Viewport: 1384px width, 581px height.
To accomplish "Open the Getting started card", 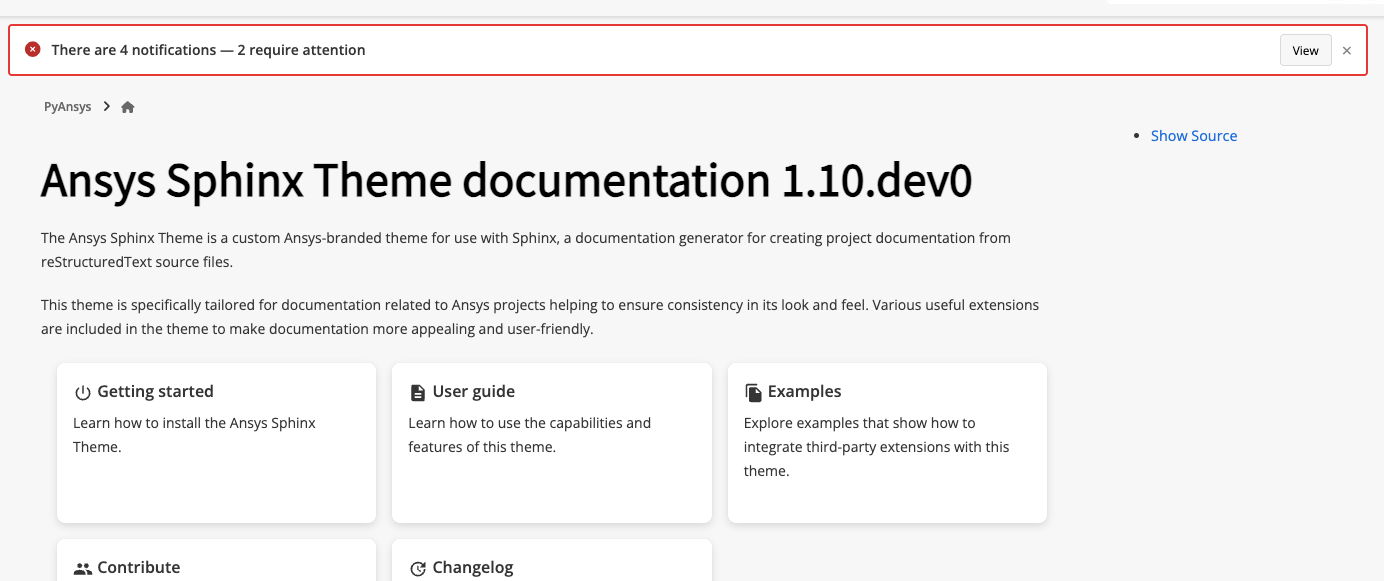I will point(216,442).
